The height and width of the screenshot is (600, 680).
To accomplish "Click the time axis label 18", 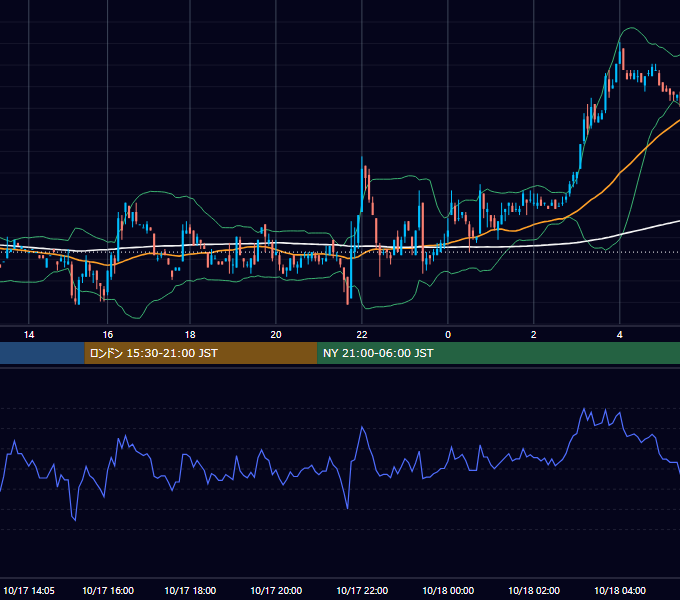I will click(190, 335).
